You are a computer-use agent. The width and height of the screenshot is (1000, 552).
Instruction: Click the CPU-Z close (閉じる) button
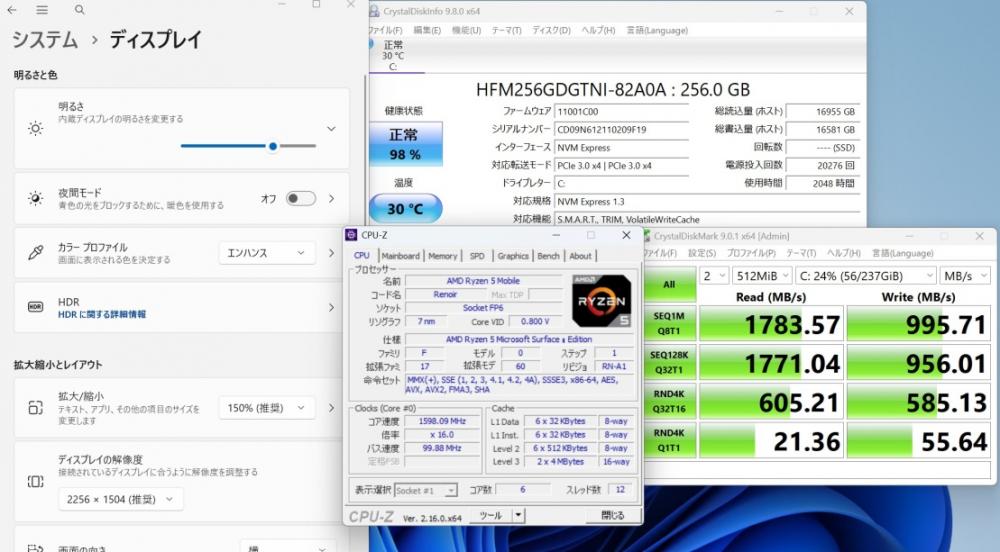click(x=612, y=515)
